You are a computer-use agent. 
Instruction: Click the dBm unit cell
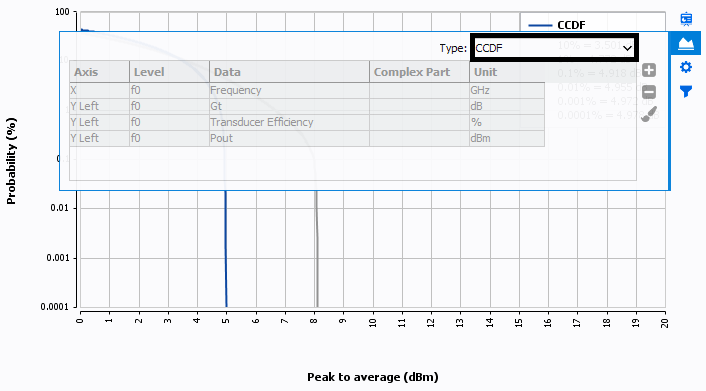point(507,138)
